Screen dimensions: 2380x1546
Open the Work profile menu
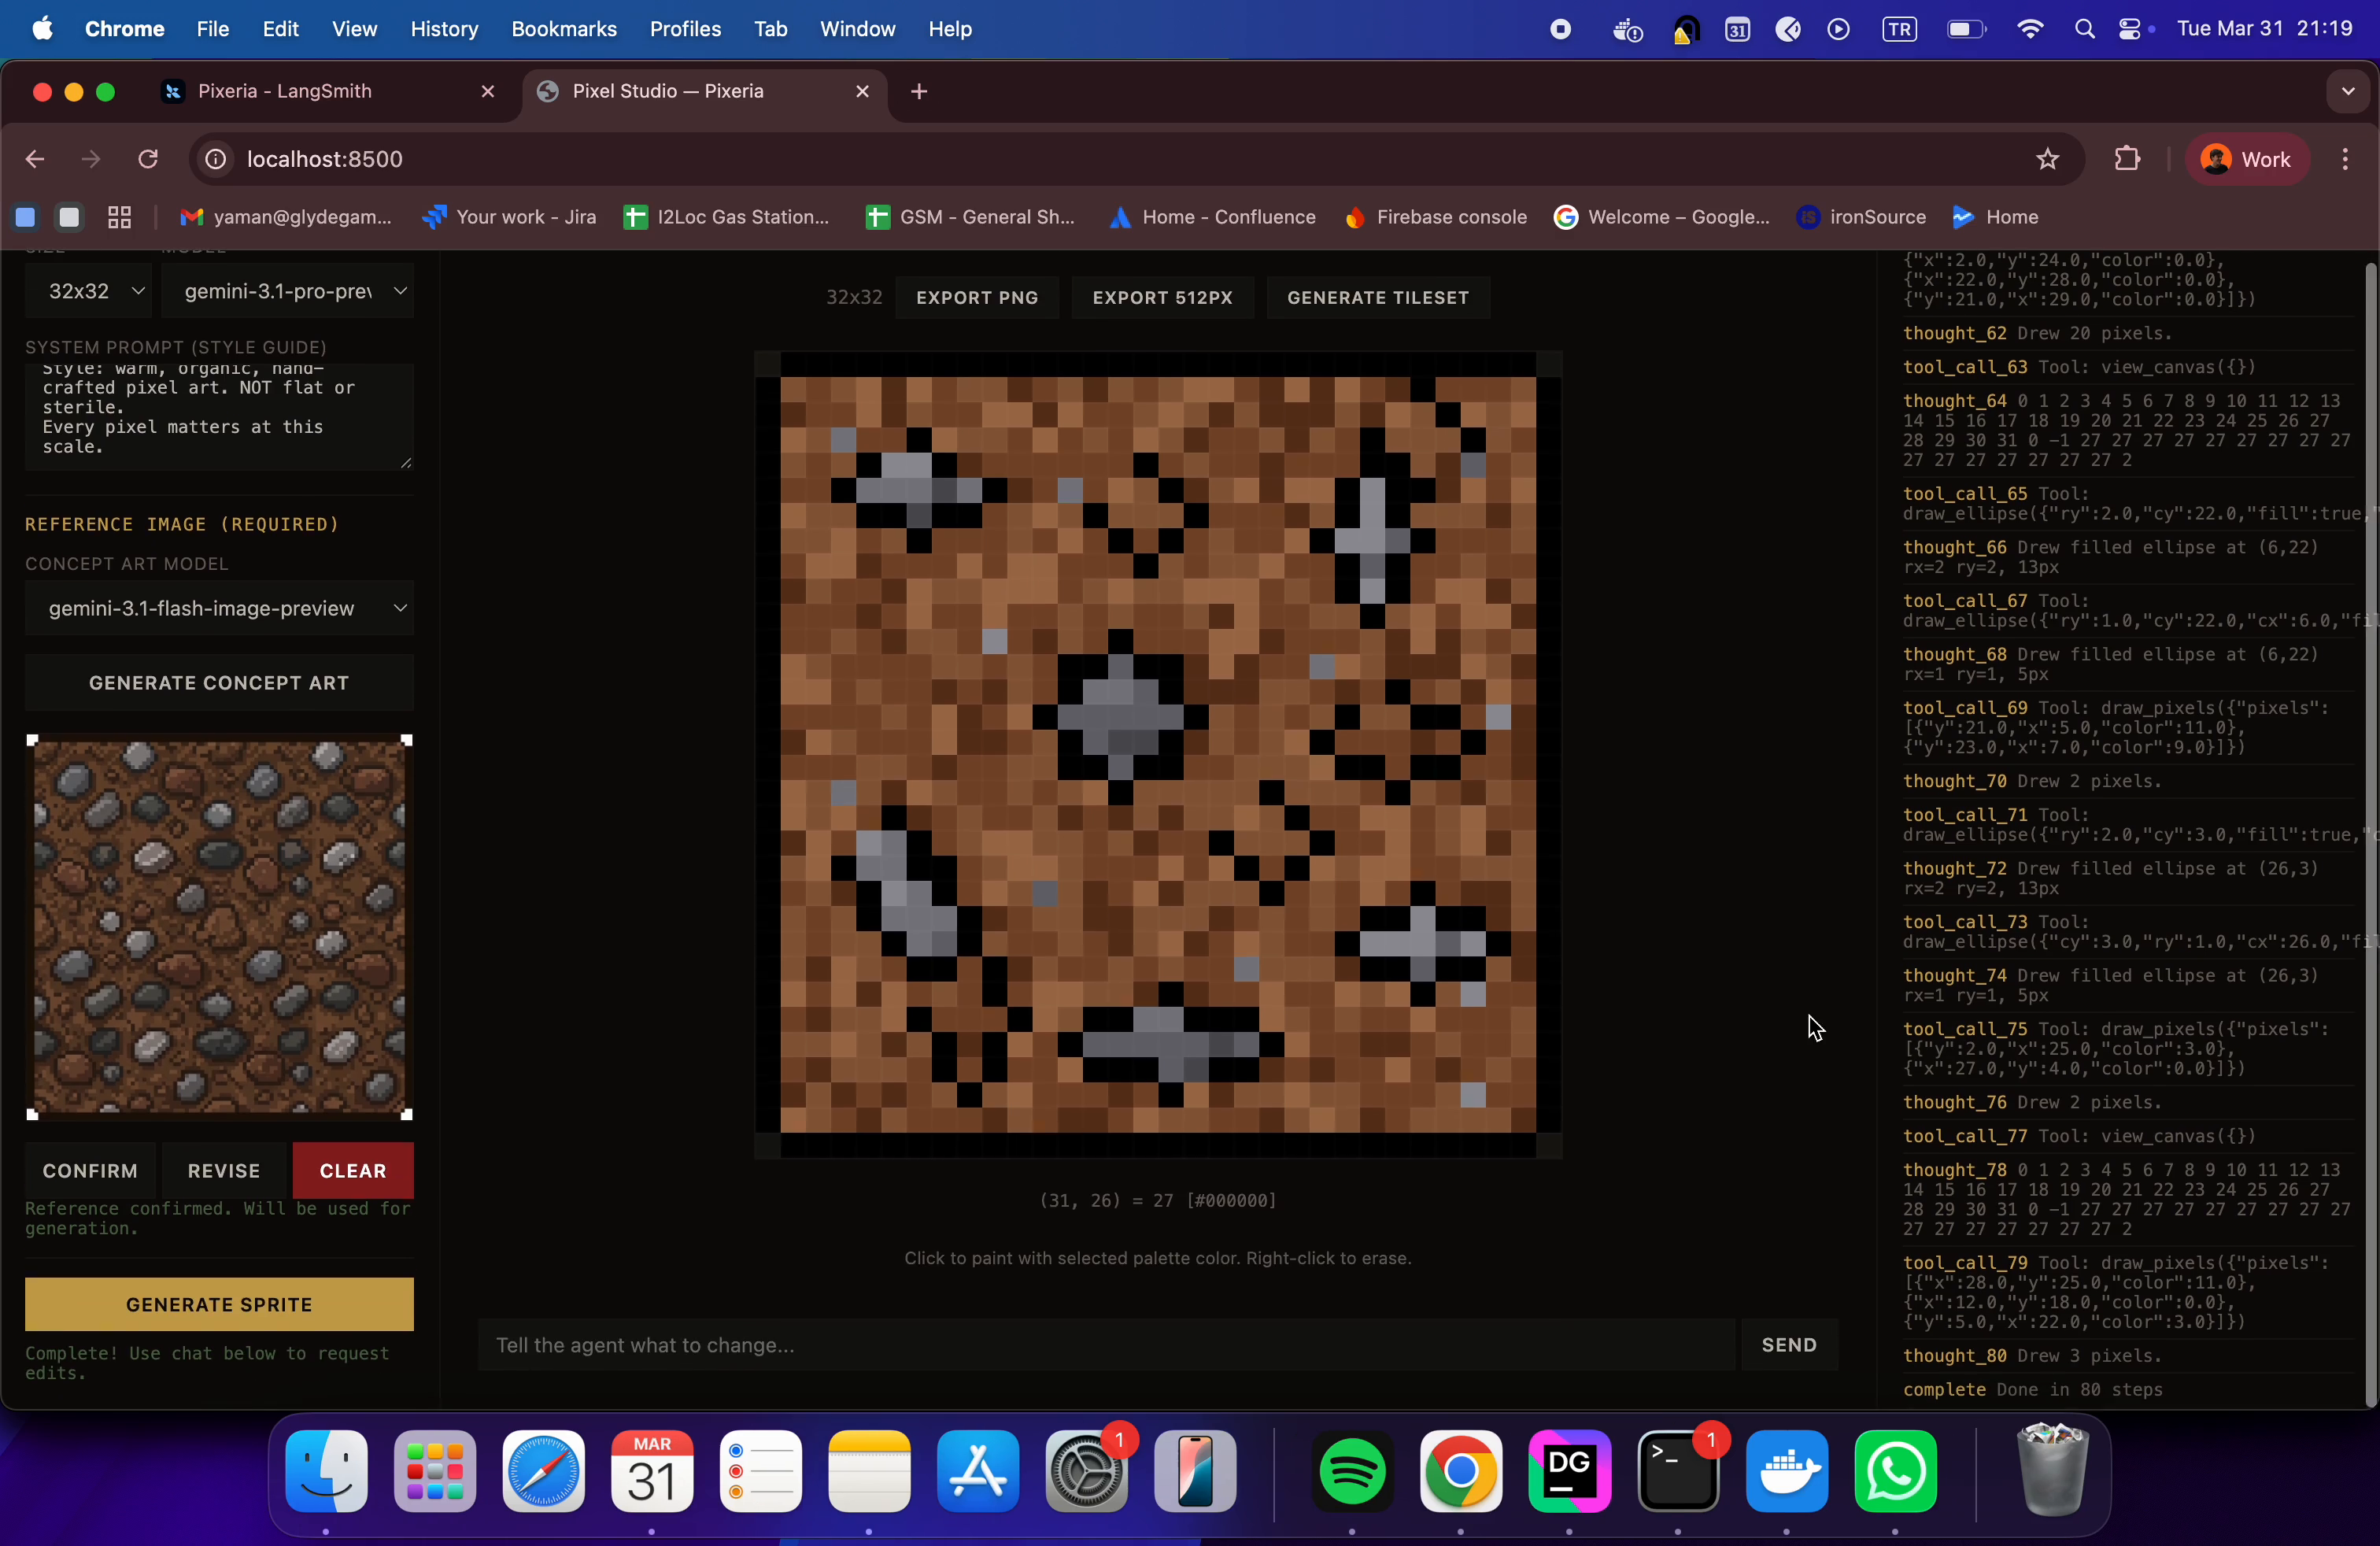tap(2247, 159)
